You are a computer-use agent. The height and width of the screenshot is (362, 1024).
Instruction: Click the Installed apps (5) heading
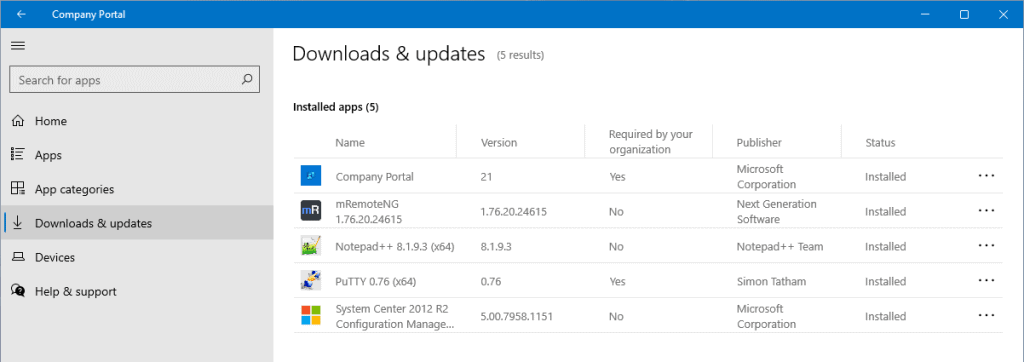(x=336, y=107)
